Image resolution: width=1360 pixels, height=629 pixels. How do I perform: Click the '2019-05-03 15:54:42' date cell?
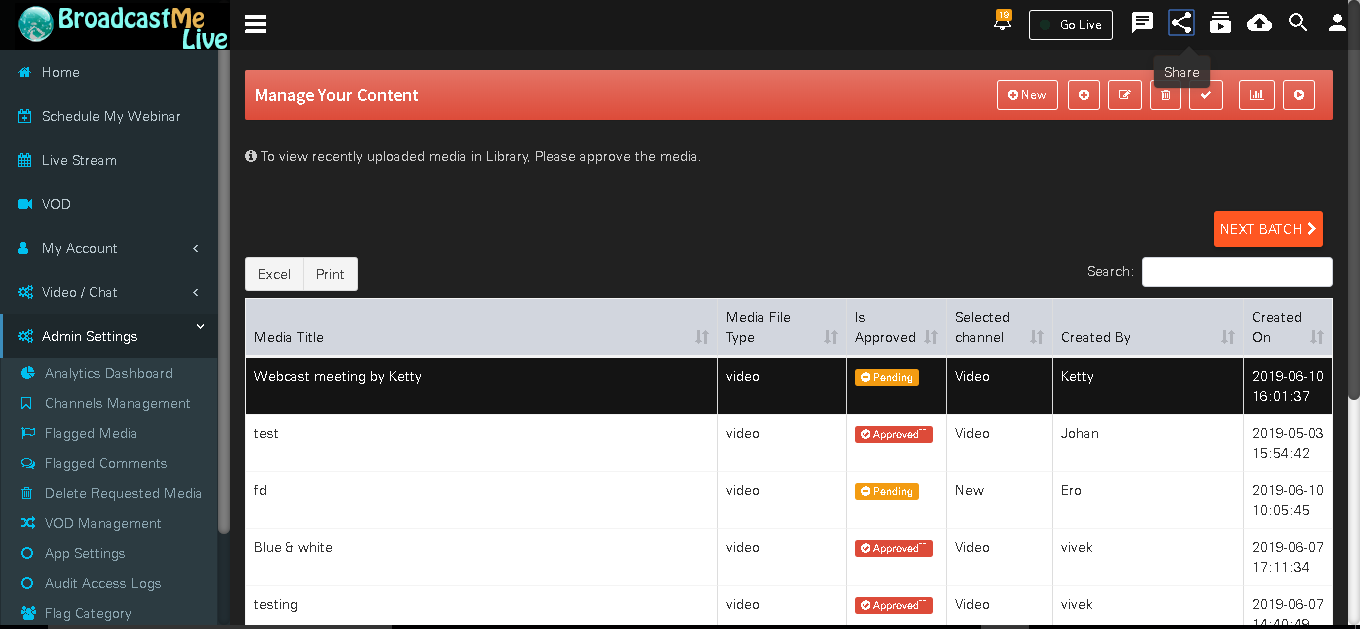coord(1288,443)
